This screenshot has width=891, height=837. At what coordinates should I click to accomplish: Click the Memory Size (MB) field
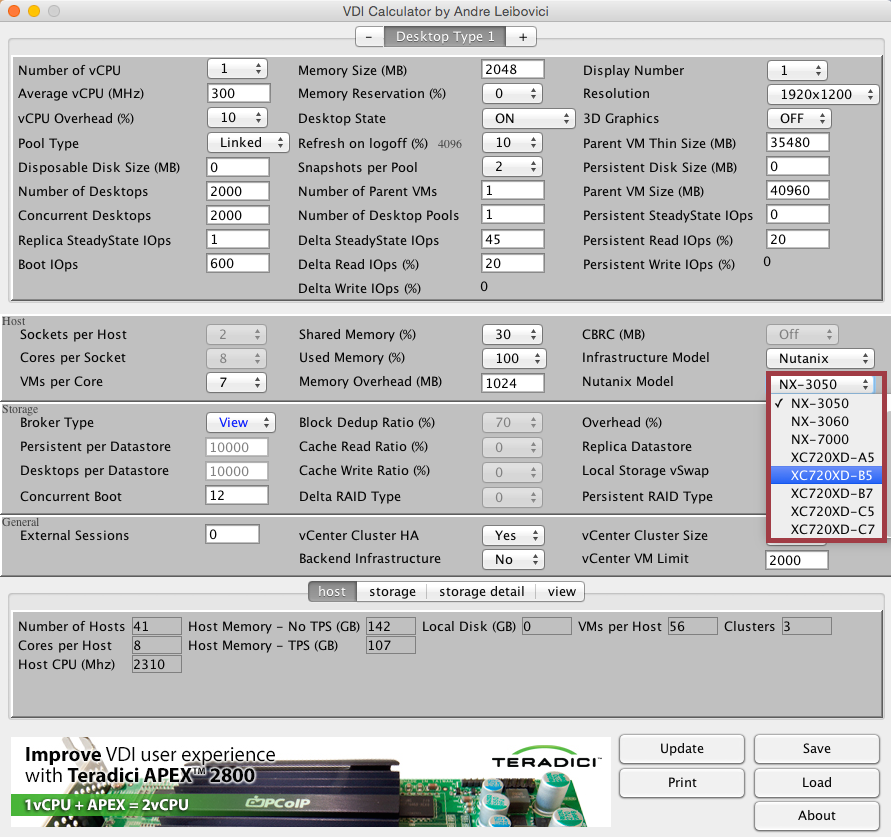pyautogui.click(x=513, y=69)
